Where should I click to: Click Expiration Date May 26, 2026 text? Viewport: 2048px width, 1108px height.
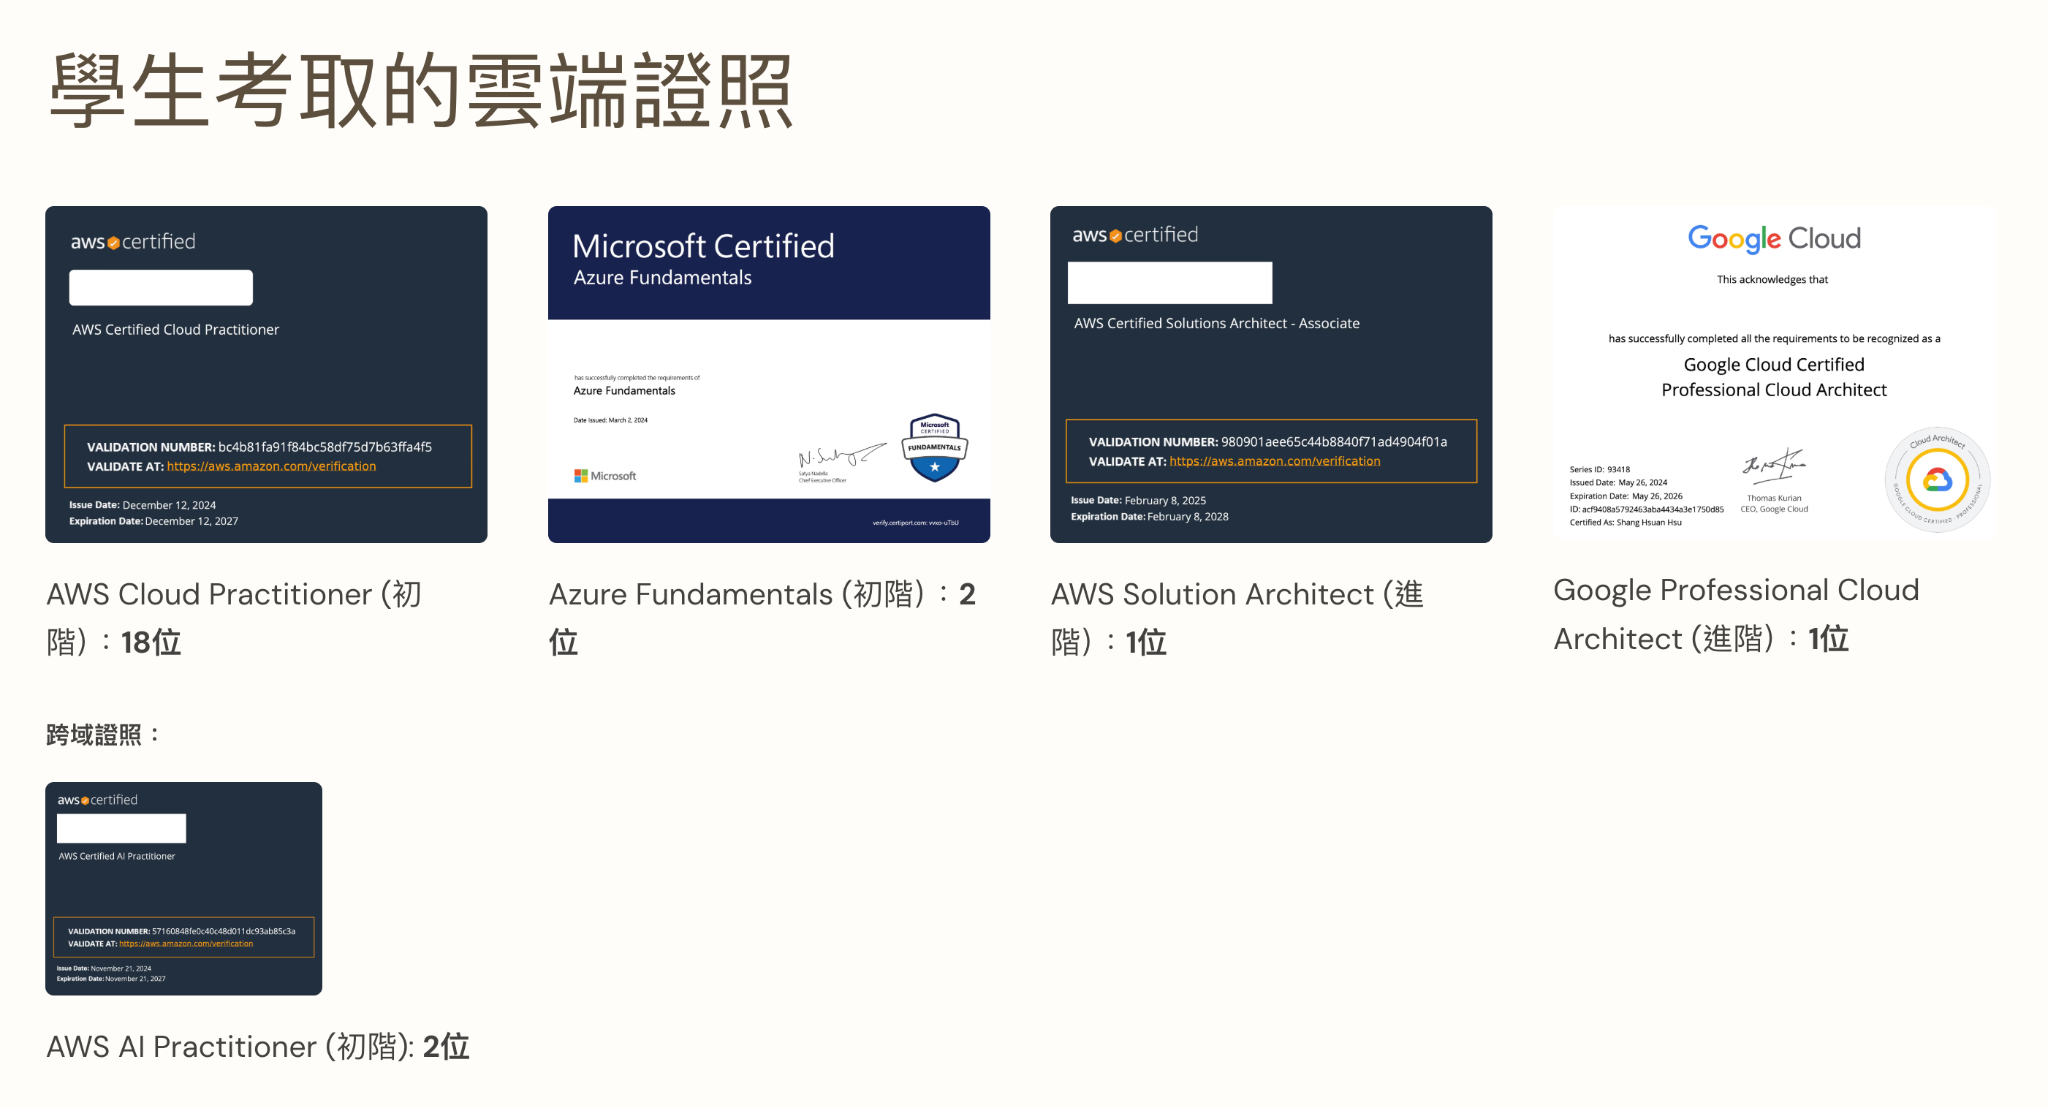coord(1626,496)
